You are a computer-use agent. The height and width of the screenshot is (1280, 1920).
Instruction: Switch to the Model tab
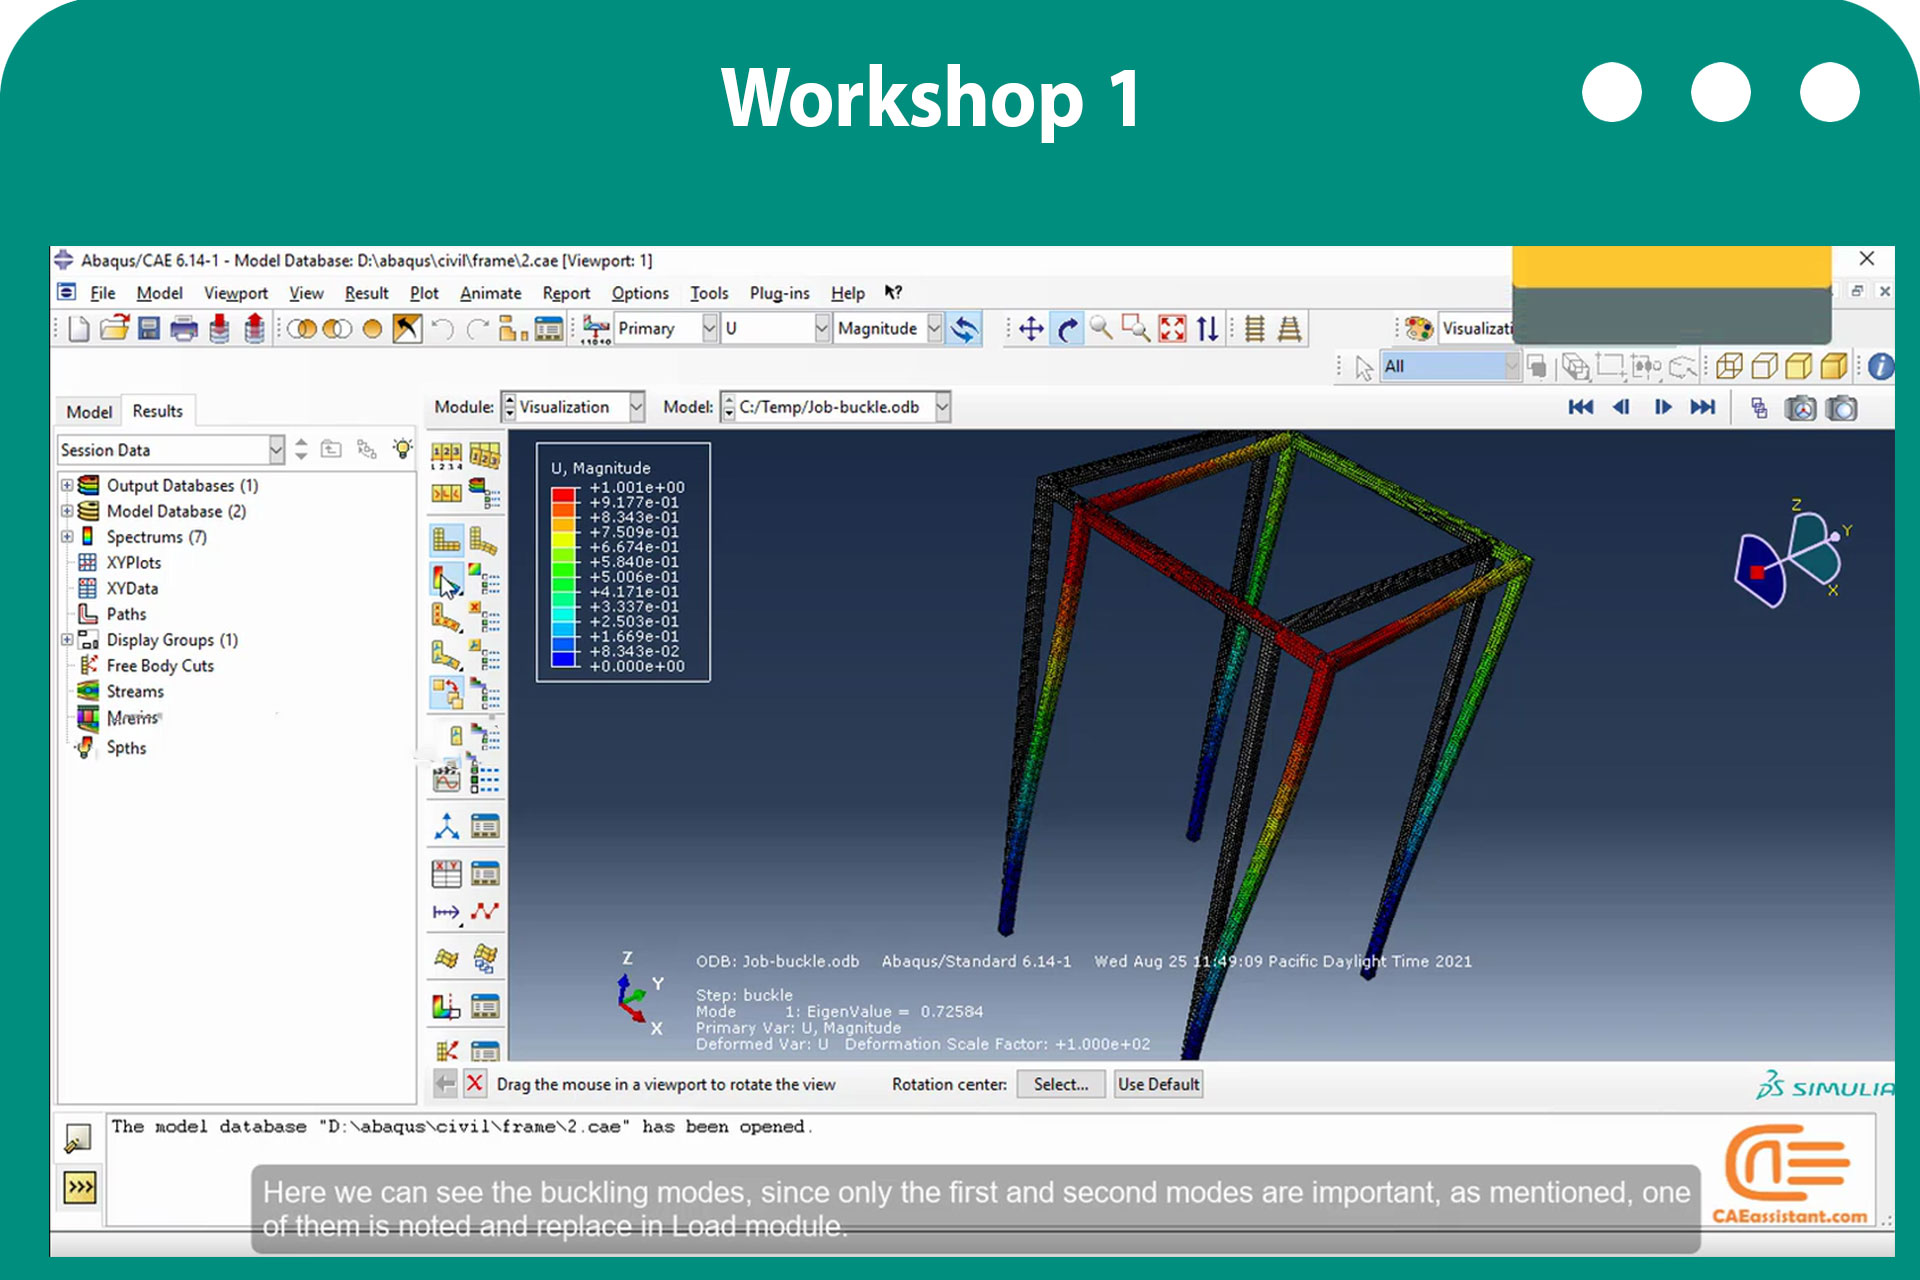pos(89,412)
